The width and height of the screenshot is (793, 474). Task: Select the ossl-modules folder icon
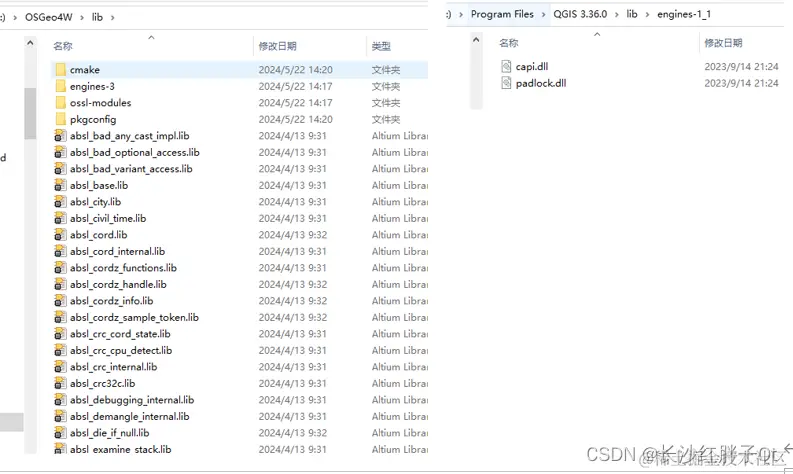pos(61,103)
